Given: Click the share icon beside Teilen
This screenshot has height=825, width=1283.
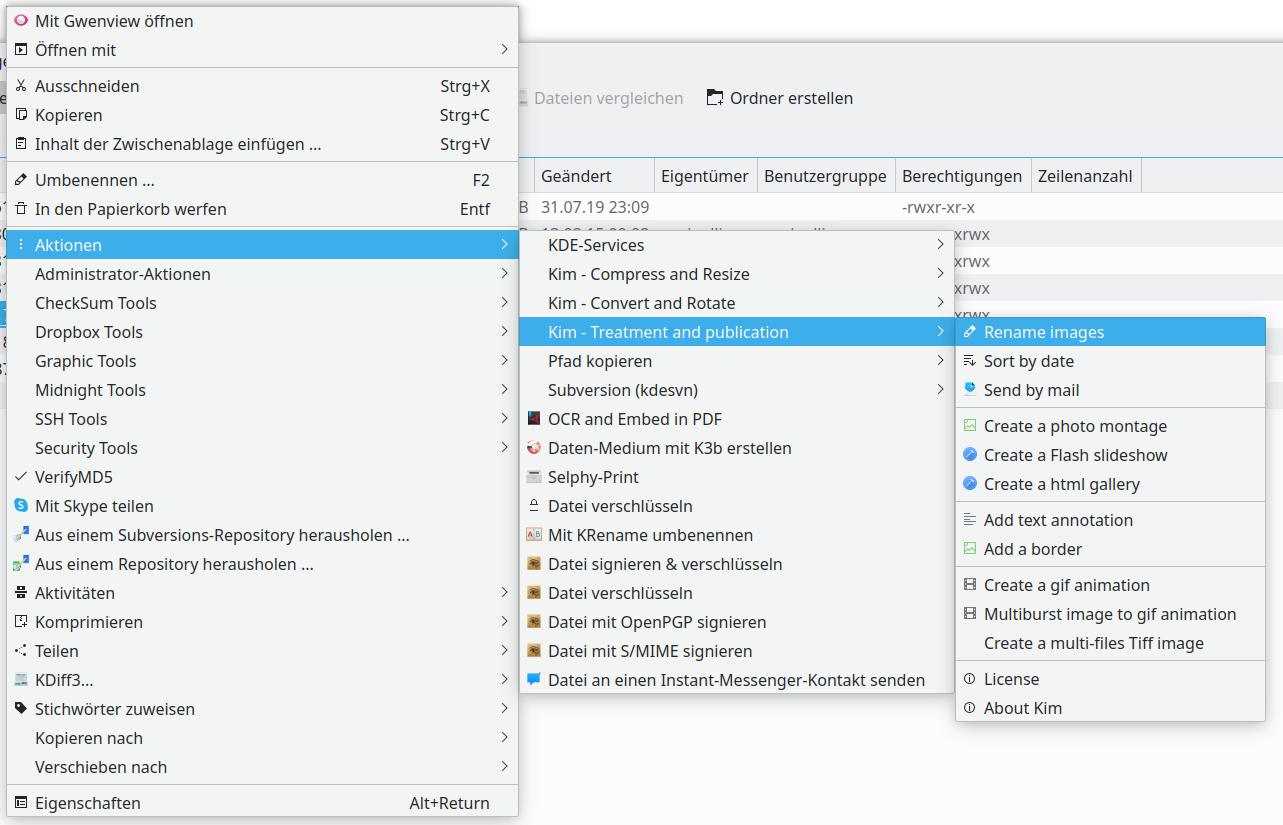Looking at the screenshot, I should tap(21, 651).
